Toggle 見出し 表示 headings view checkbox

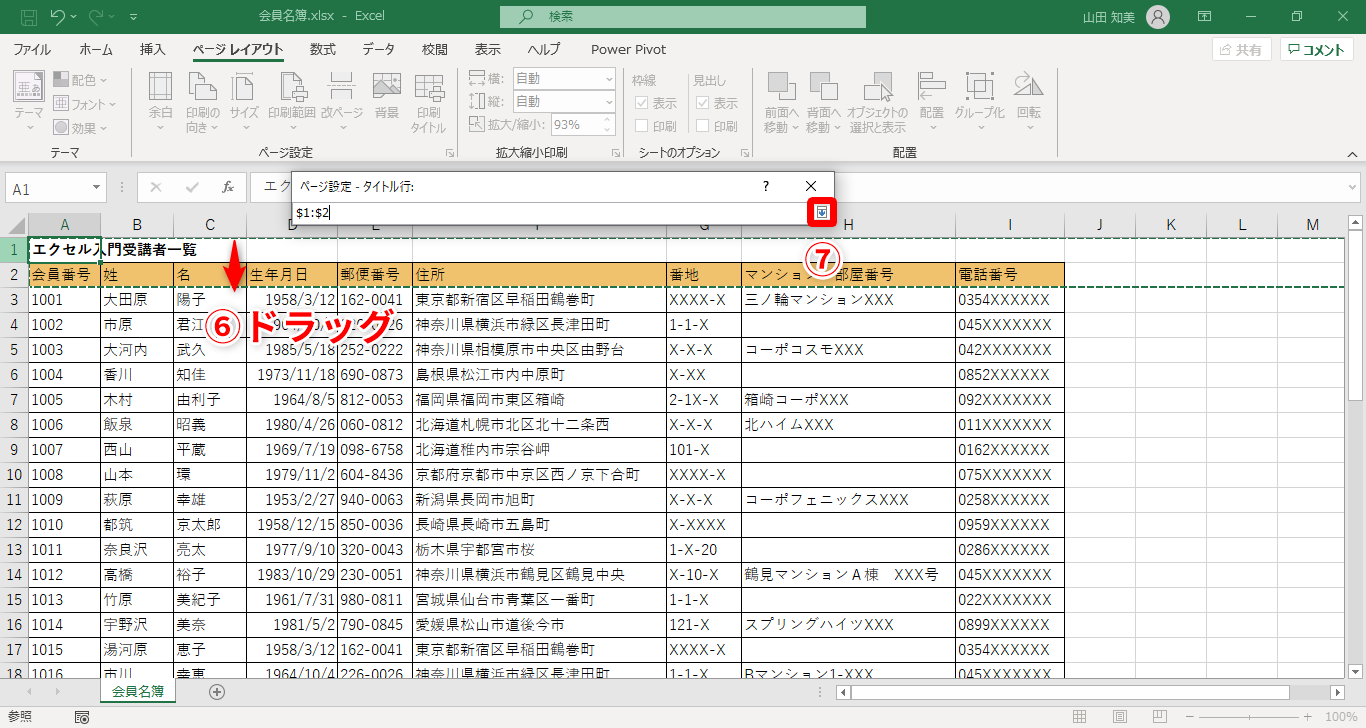[703, 103]
